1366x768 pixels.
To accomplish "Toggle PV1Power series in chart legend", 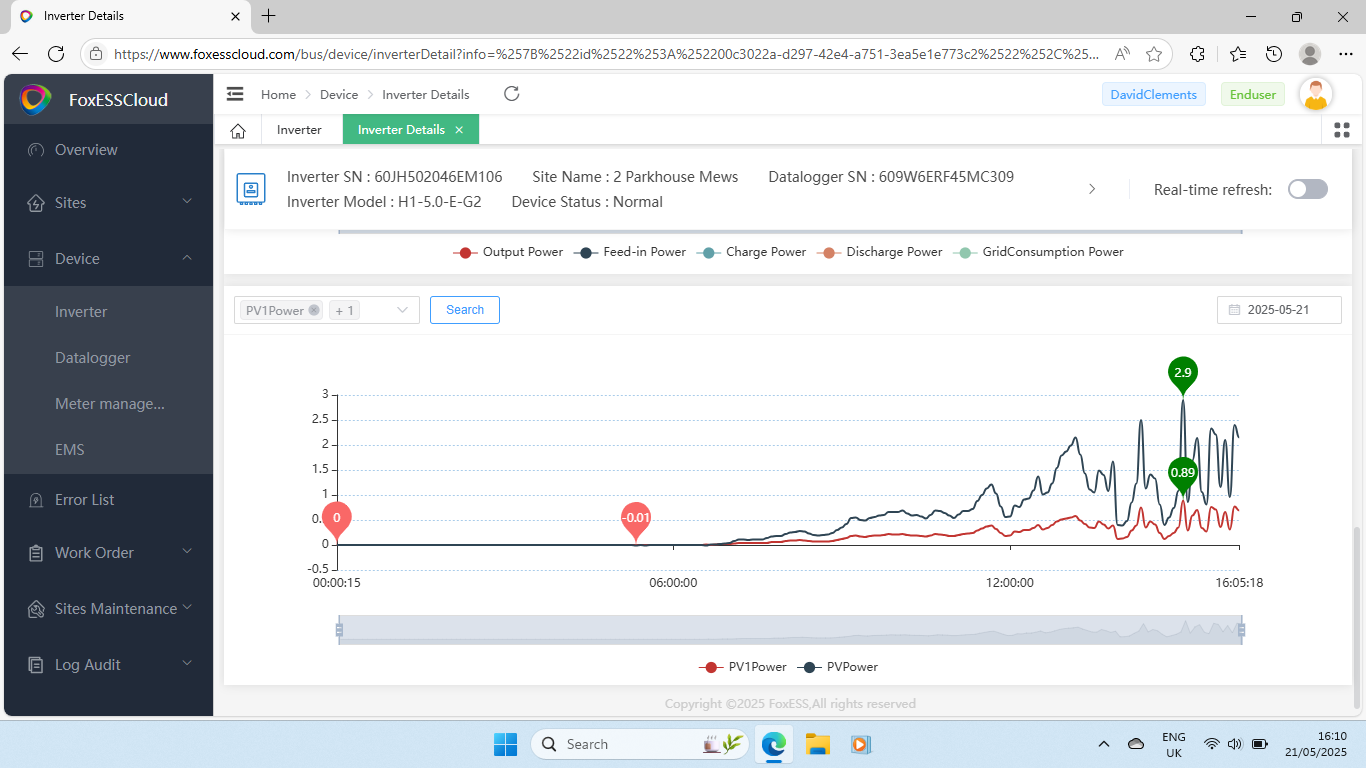I will (x=743, y=667).
